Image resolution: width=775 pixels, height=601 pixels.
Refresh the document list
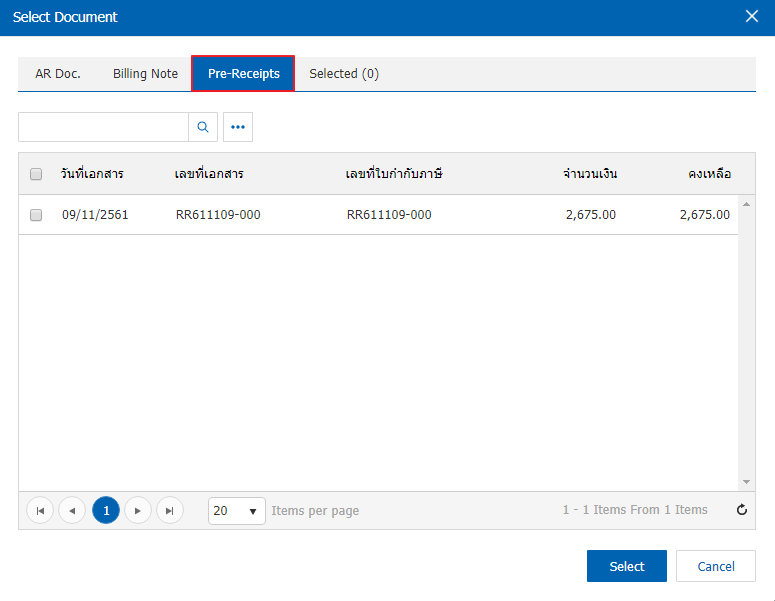coord(741,510)
